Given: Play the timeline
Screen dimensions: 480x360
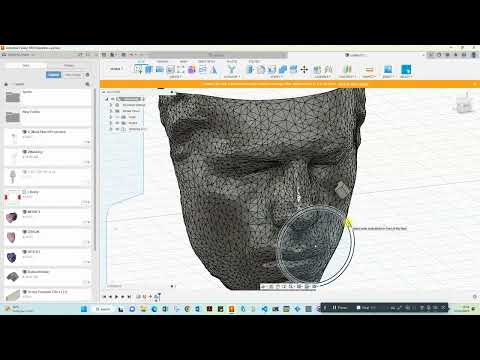Looking at the screenshot, I should pos(116,296).
